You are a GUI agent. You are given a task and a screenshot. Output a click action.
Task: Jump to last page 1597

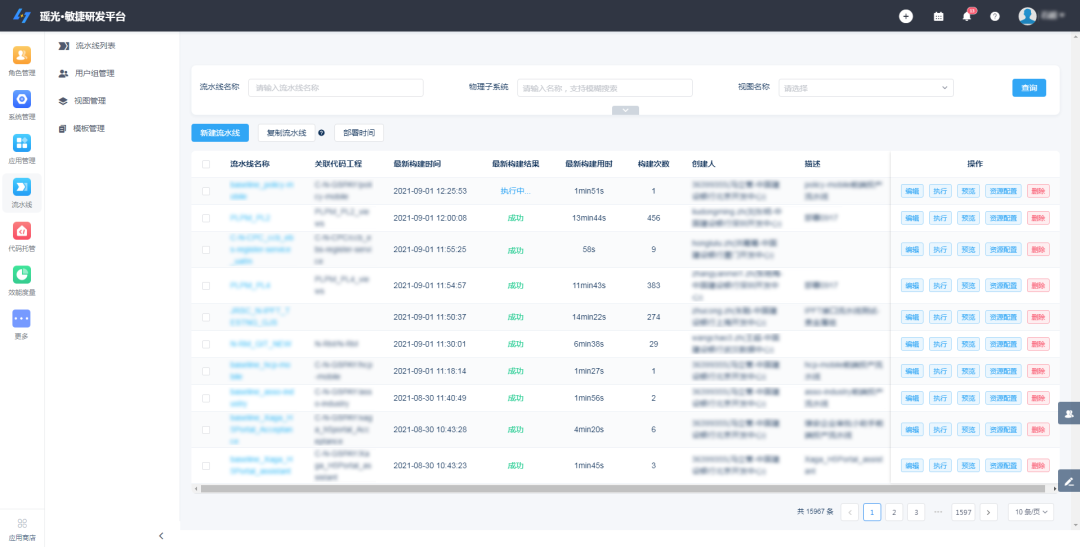pos(964,512)
